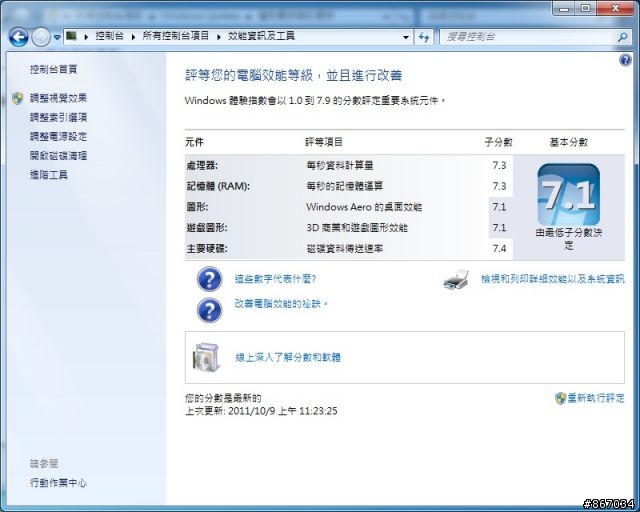The height and width of the screenshot is (512, 640).
Task: Click the 由最低子分數決定 caption
Action: (x=569, y=239)
